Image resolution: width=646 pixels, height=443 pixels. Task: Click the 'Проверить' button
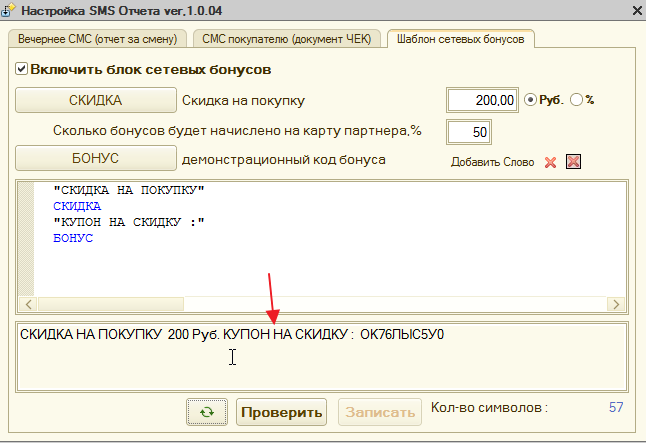281,412
